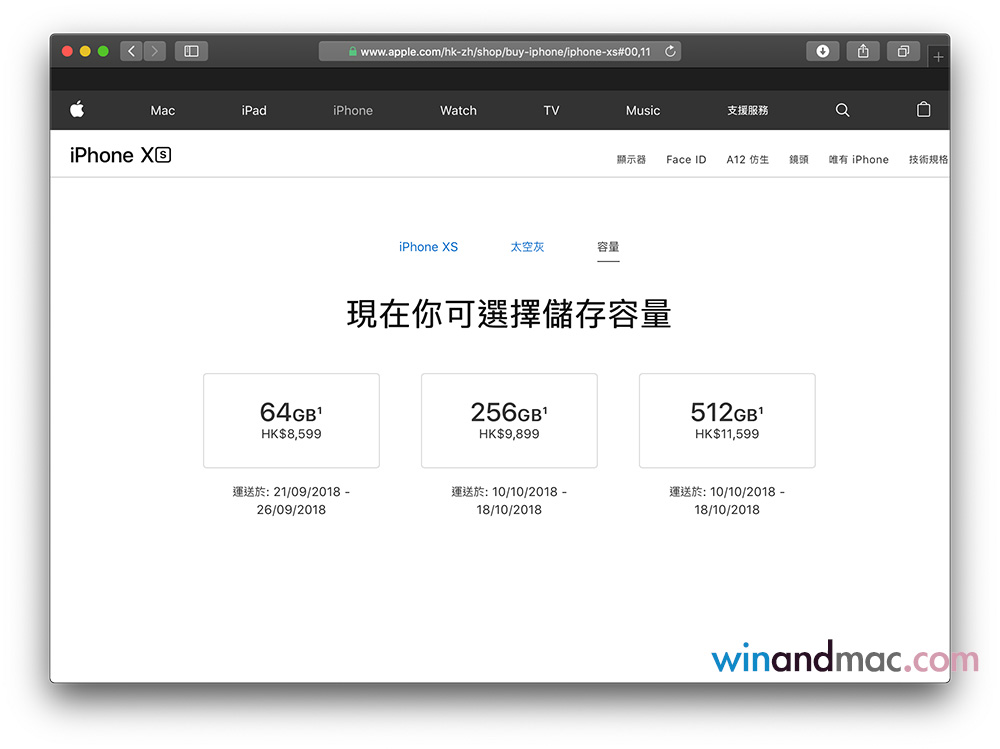This screenshot has height=749, width=1000.
Task: Open a new tab with plus button
Action: [937, 57]
